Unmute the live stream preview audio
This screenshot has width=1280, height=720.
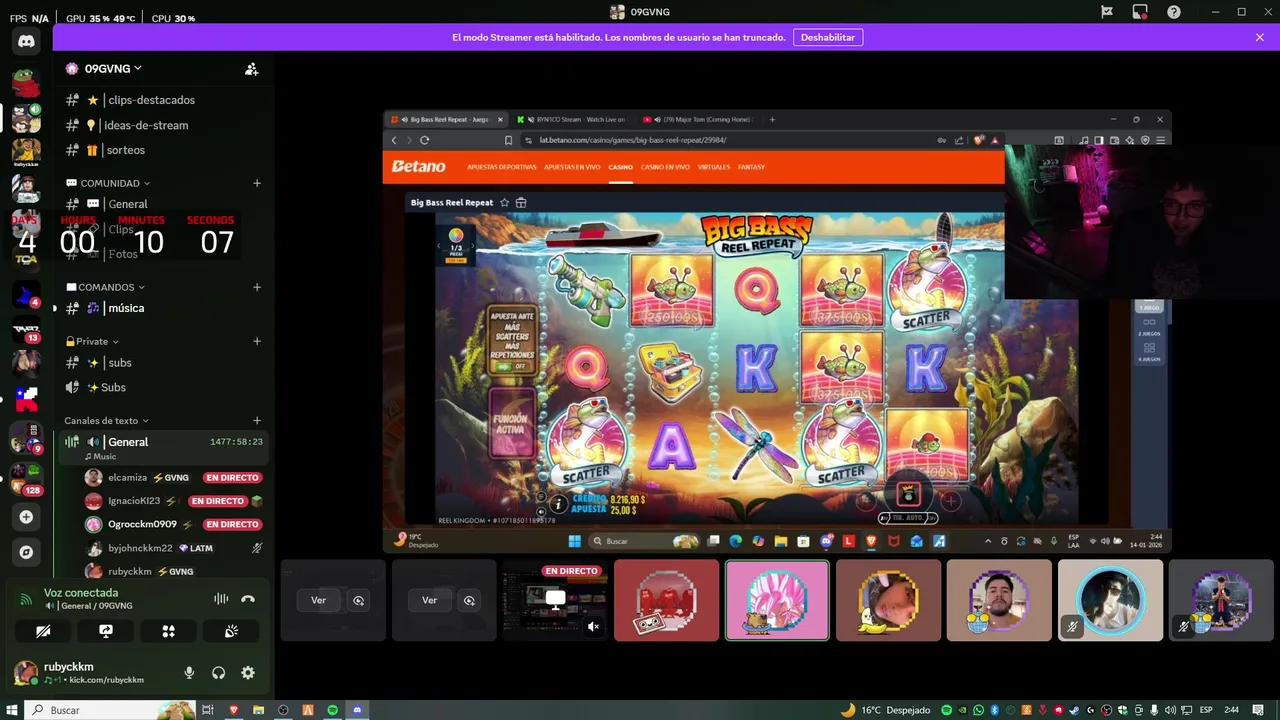(593, 626)
